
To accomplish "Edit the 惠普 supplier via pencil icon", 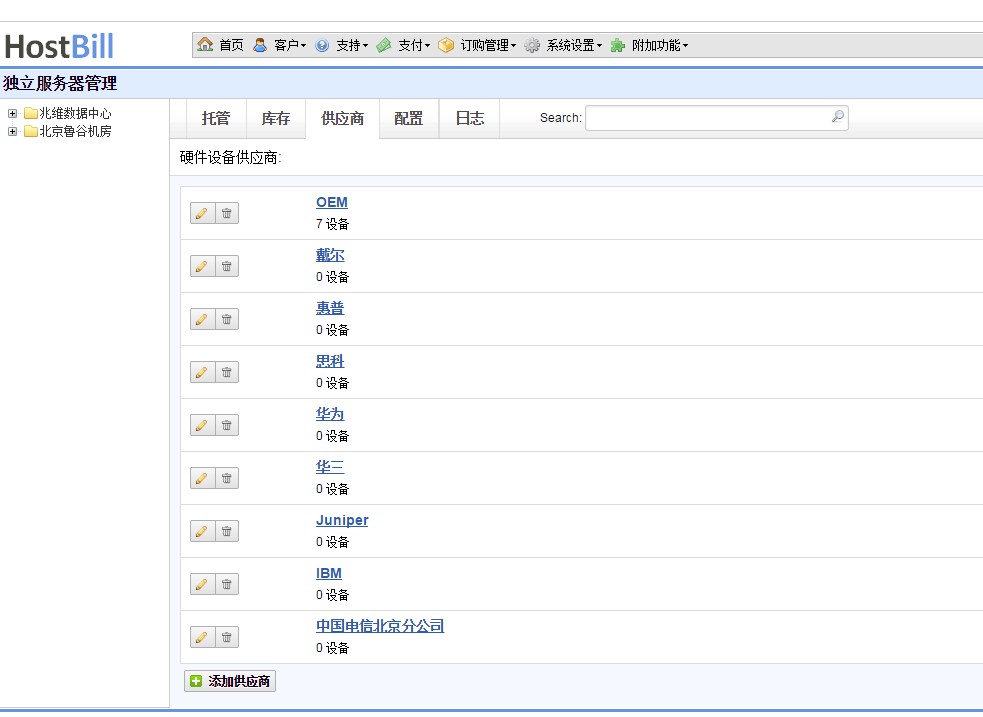I will pos(202,319).
